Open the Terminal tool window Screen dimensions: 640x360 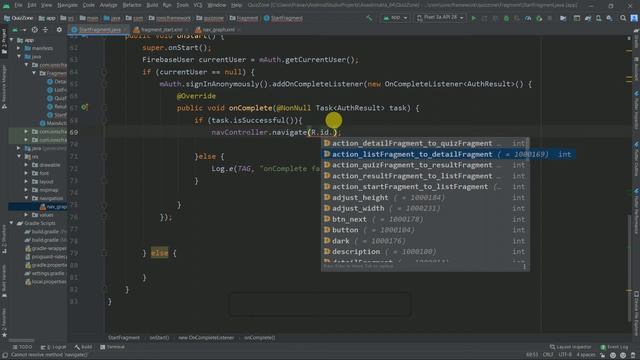(112, 347)
